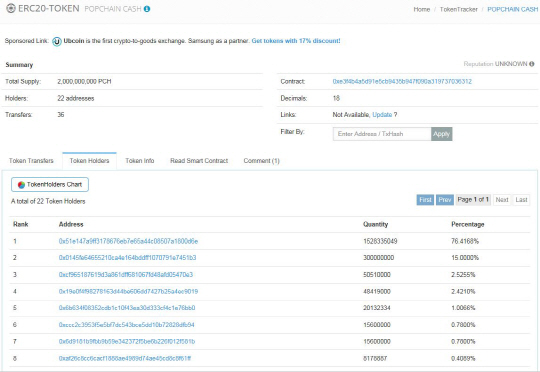Click the Page 1 of 1 indicator

[x=473, y=200]
